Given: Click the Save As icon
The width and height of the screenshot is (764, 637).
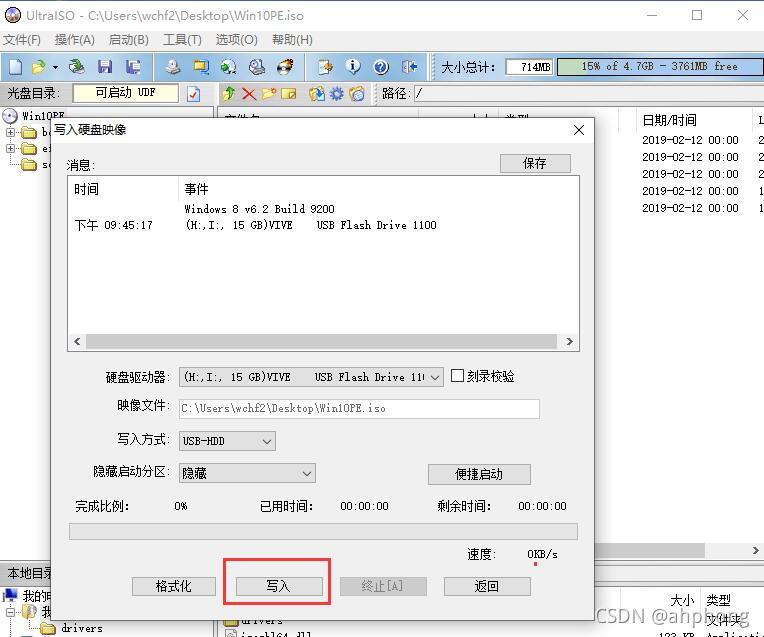Looking at the screenshot, I should pos(133,67).
